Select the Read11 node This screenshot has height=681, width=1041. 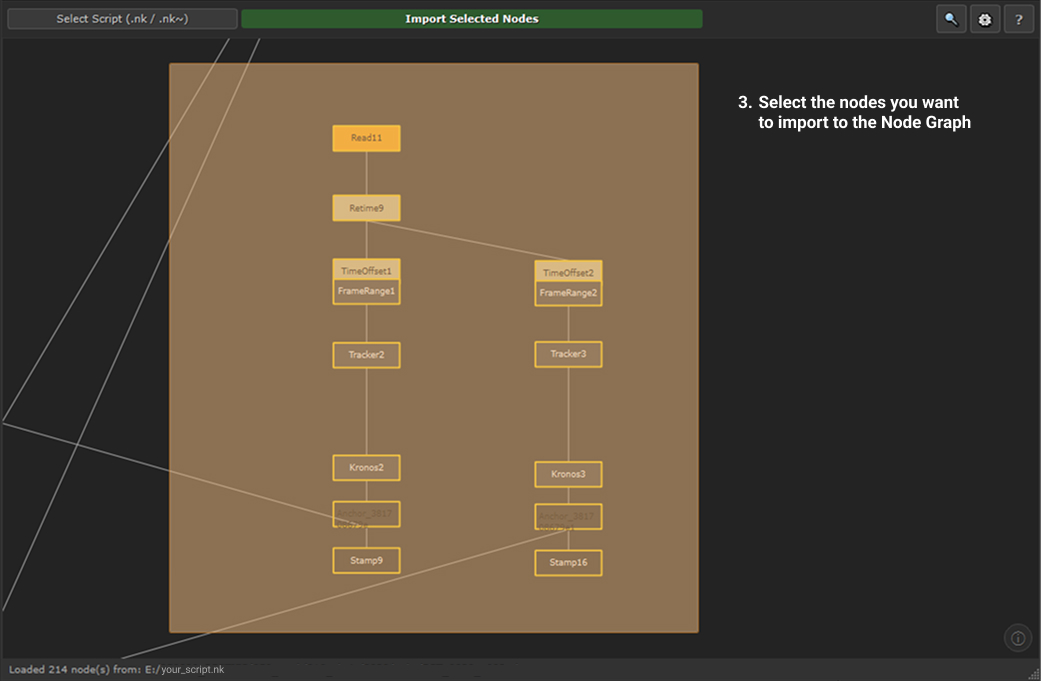[366, 138]
